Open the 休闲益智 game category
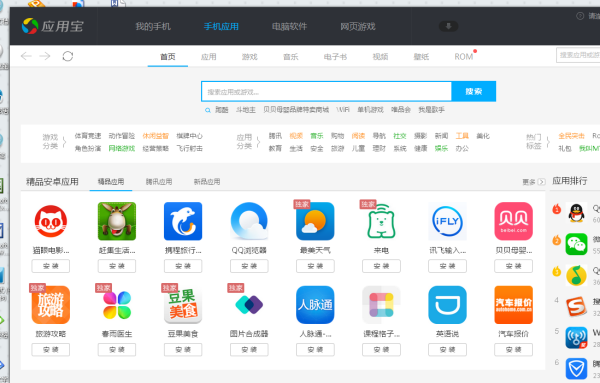 pos(155,136)
